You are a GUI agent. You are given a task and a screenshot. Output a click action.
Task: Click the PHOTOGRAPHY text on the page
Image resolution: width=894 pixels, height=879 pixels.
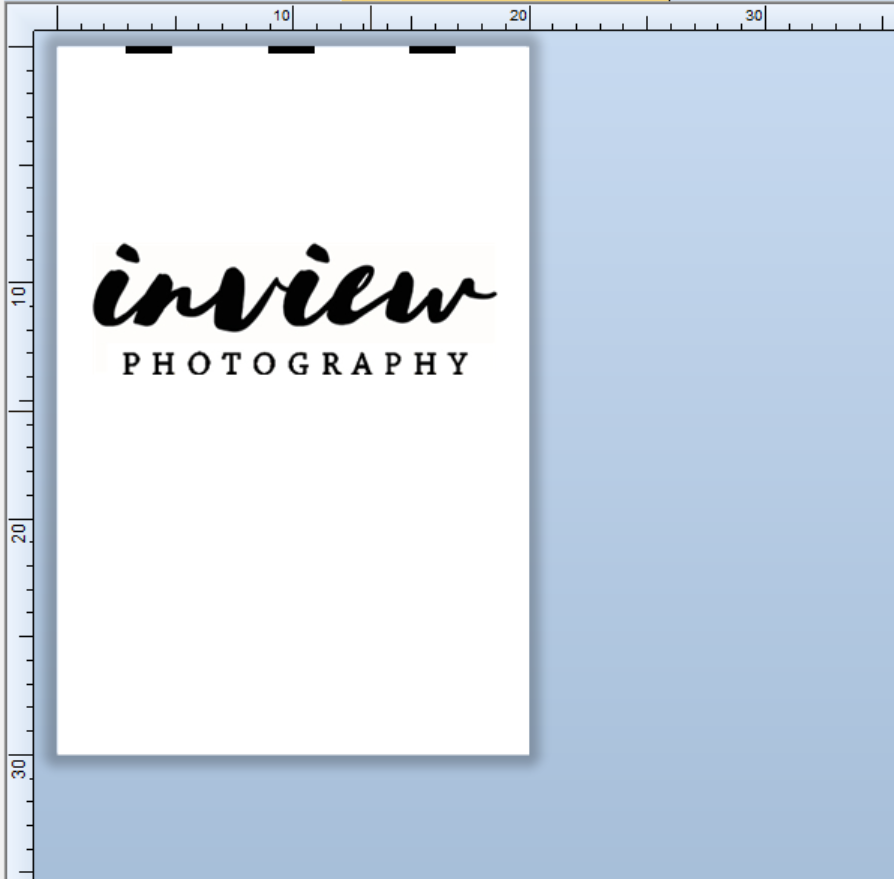295,364
